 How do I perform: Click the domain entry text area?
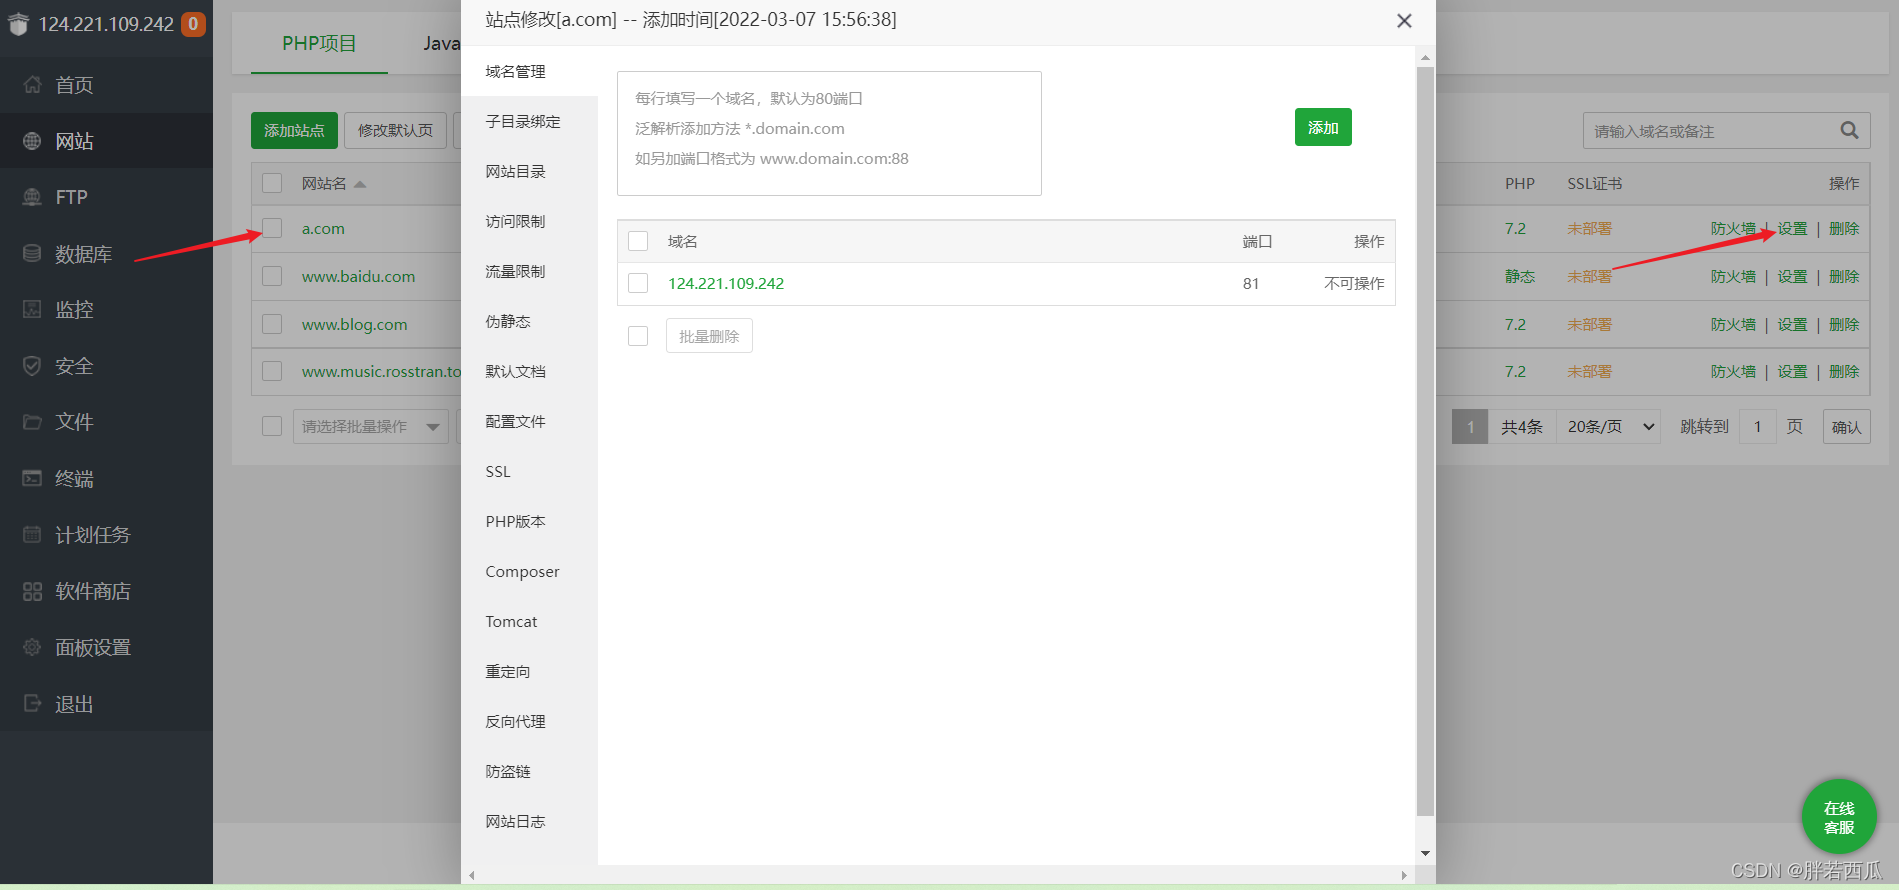point(829,133)
